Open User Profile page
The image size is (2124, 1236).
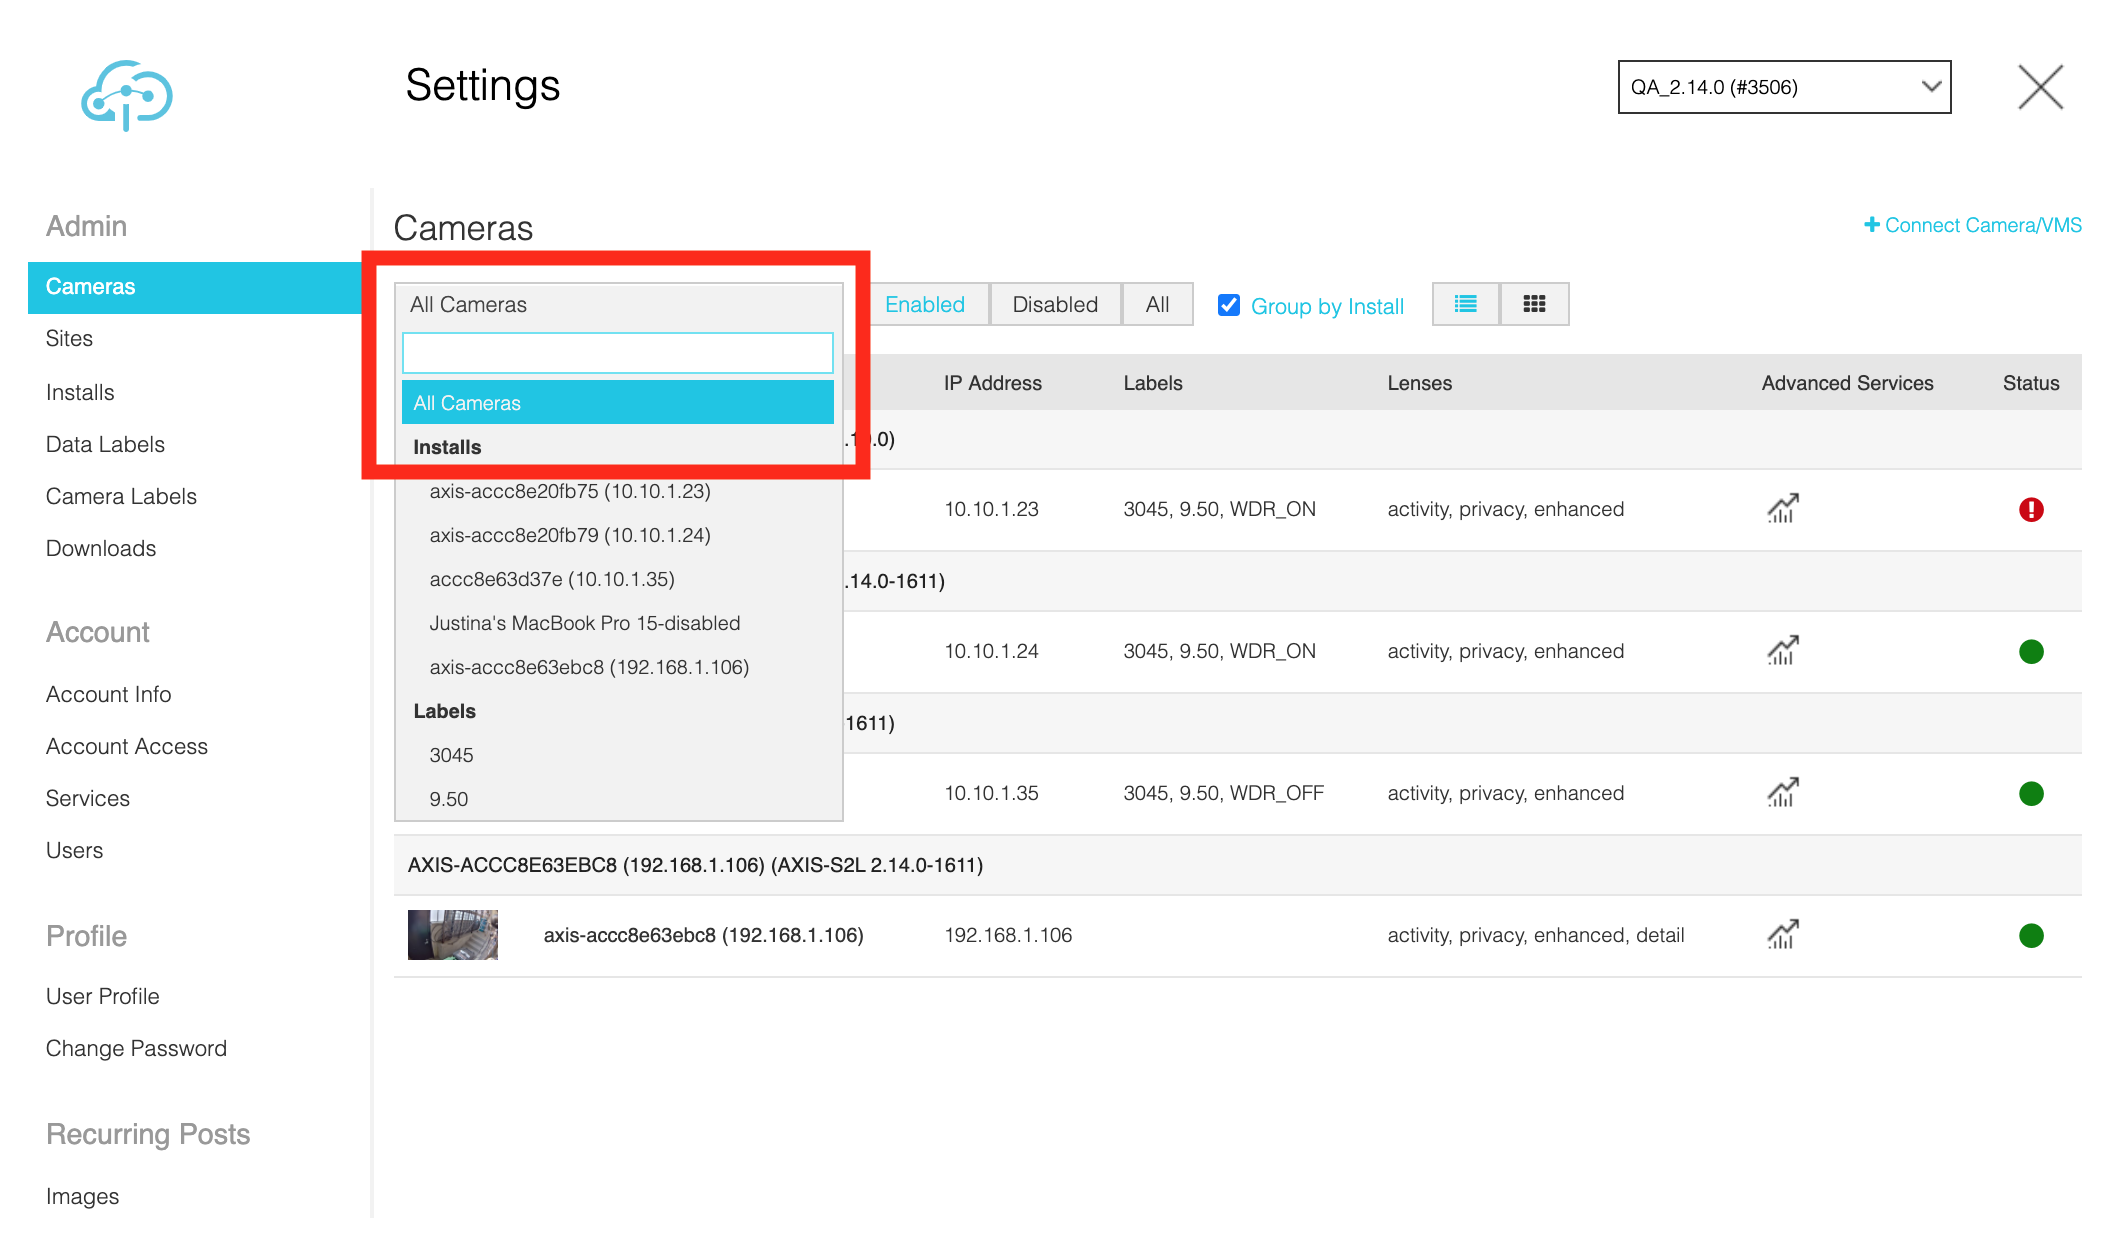[103, 996]
